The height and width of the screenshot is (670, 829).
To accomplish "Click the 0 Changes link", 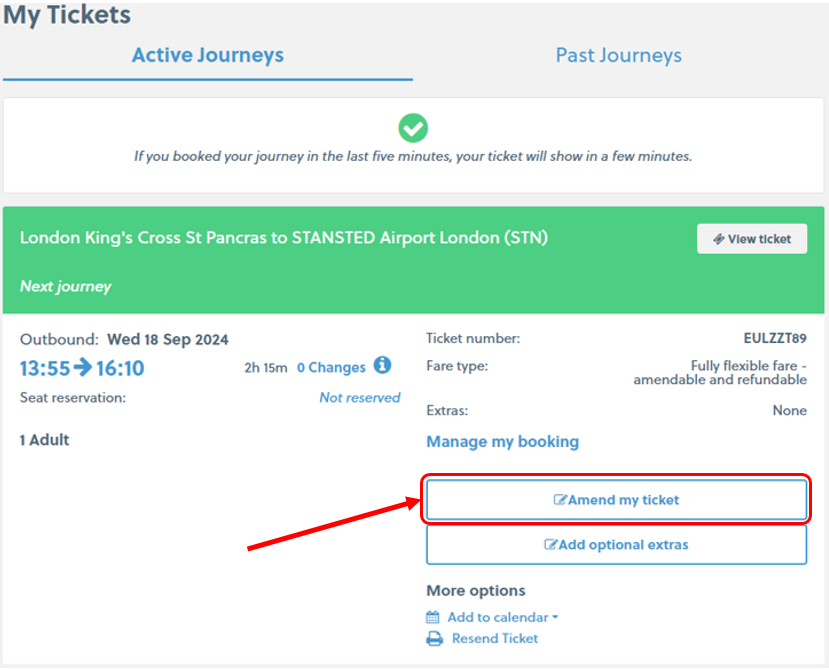I will click(331, 367).
